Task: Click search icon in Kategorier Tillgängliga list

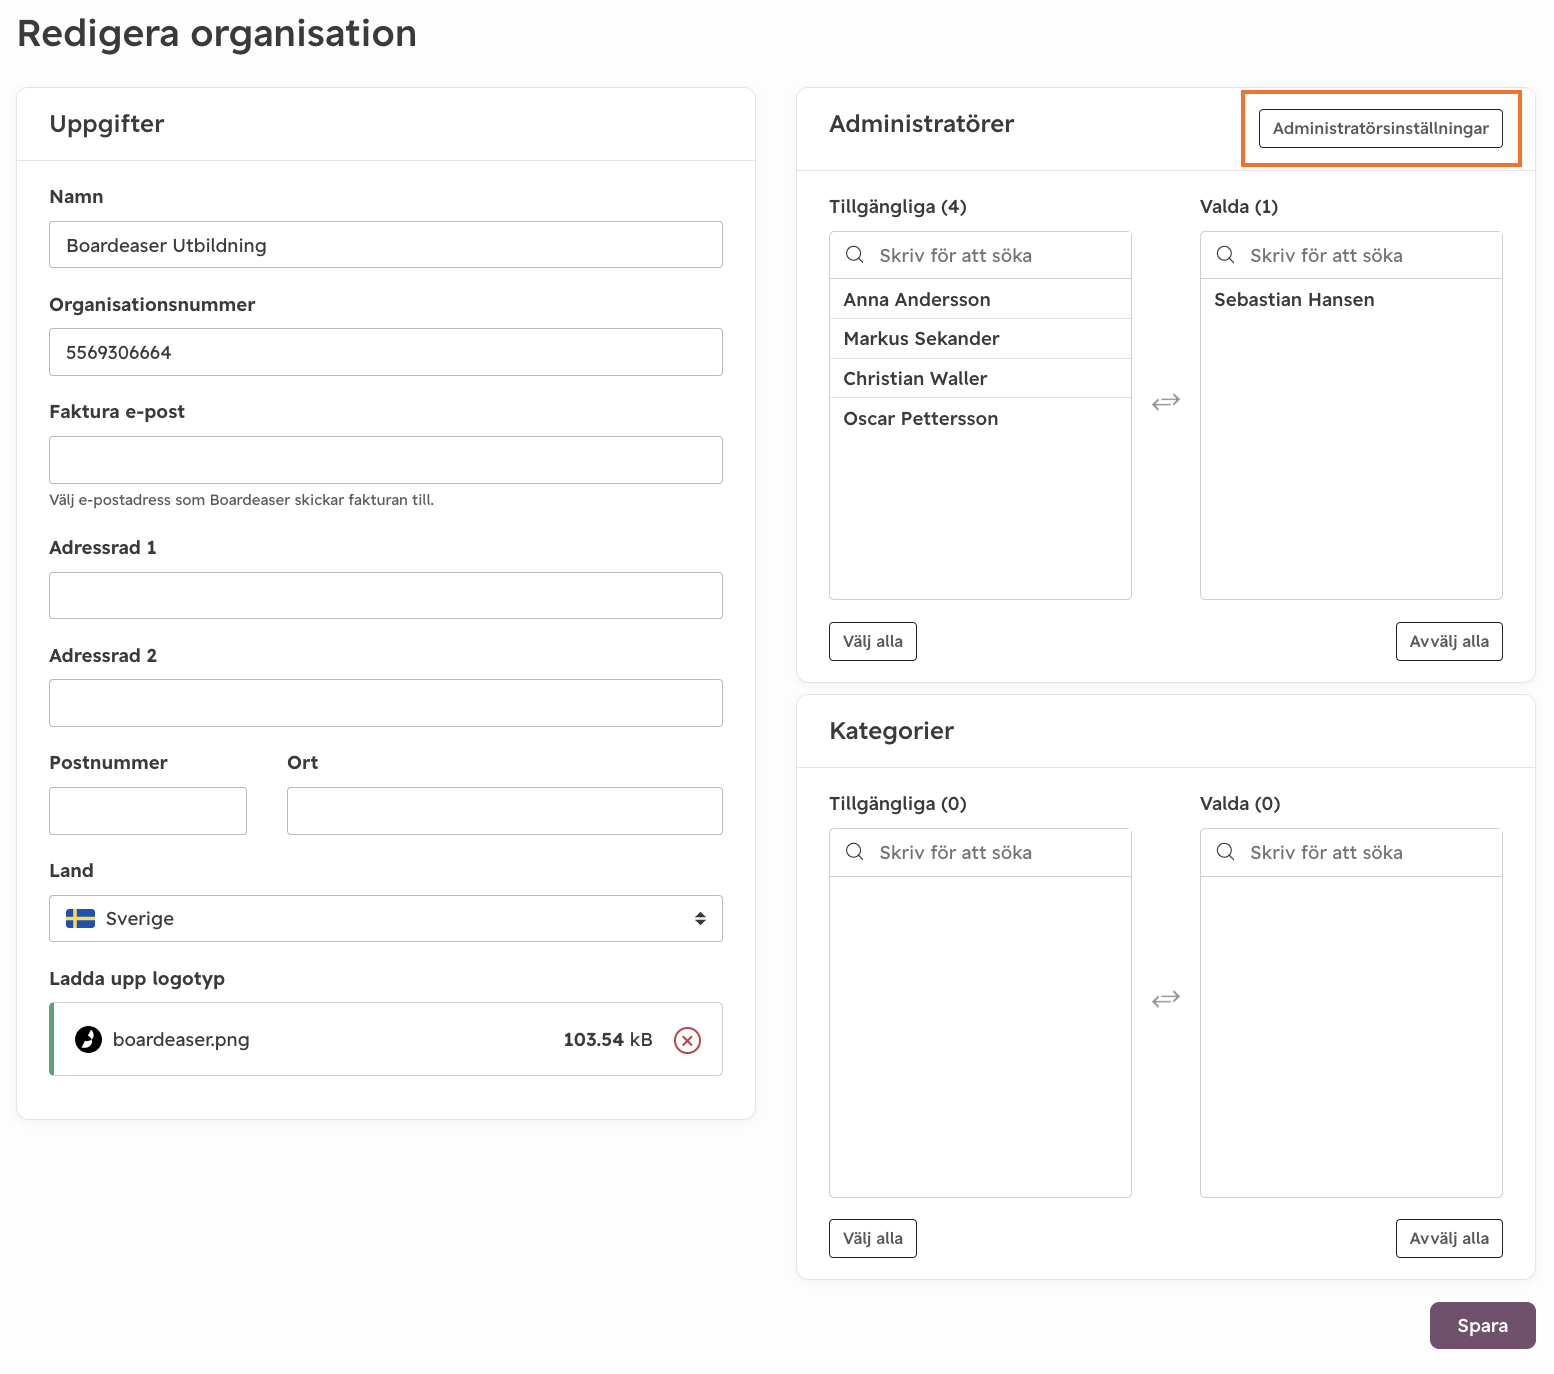Action: tap(855, 852)
